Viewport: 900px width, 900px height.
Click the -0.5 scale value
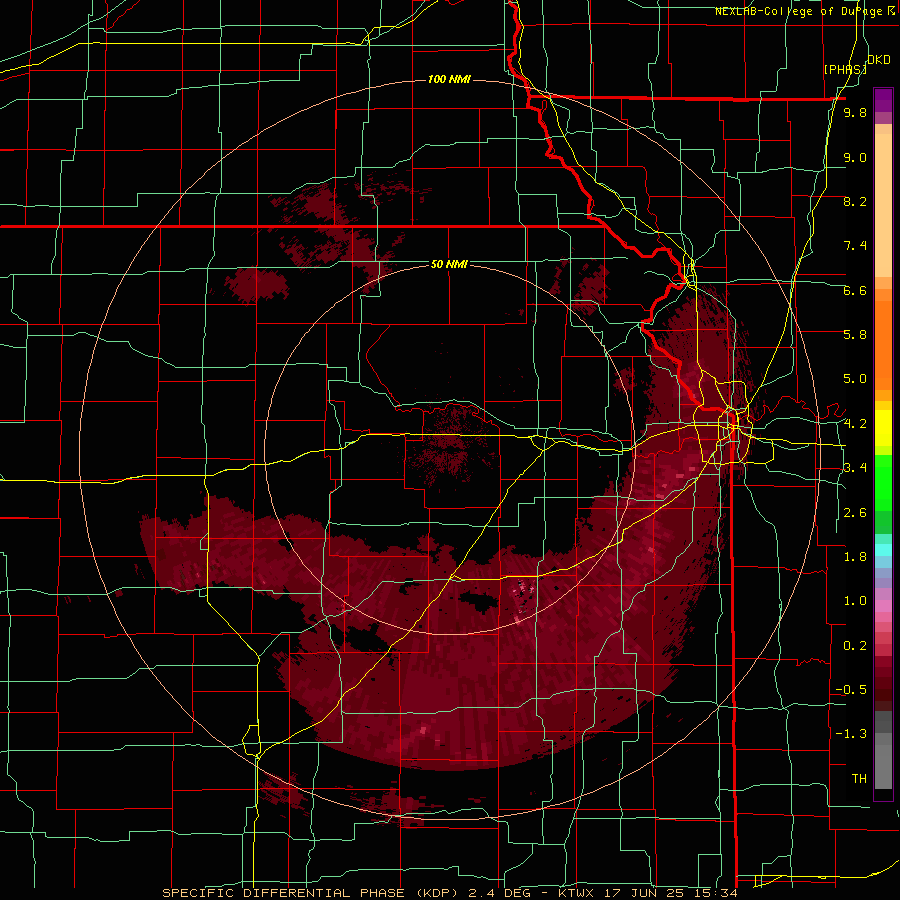click(851, 690)
